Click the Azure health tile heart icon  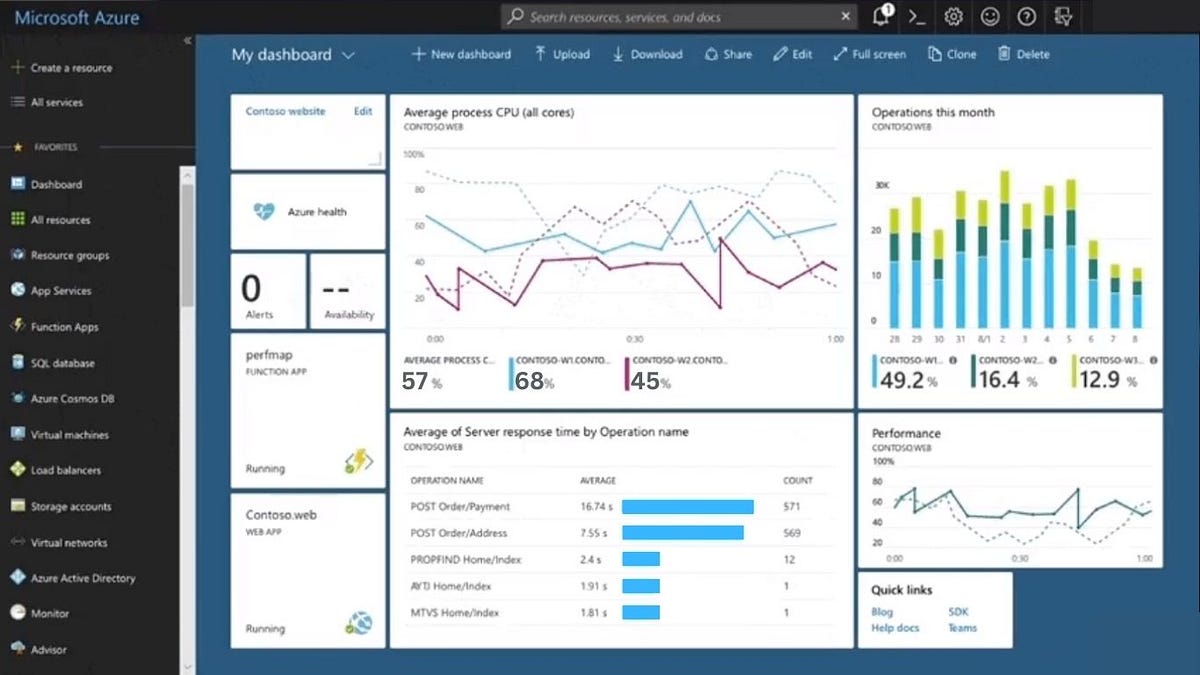[263, 211]
